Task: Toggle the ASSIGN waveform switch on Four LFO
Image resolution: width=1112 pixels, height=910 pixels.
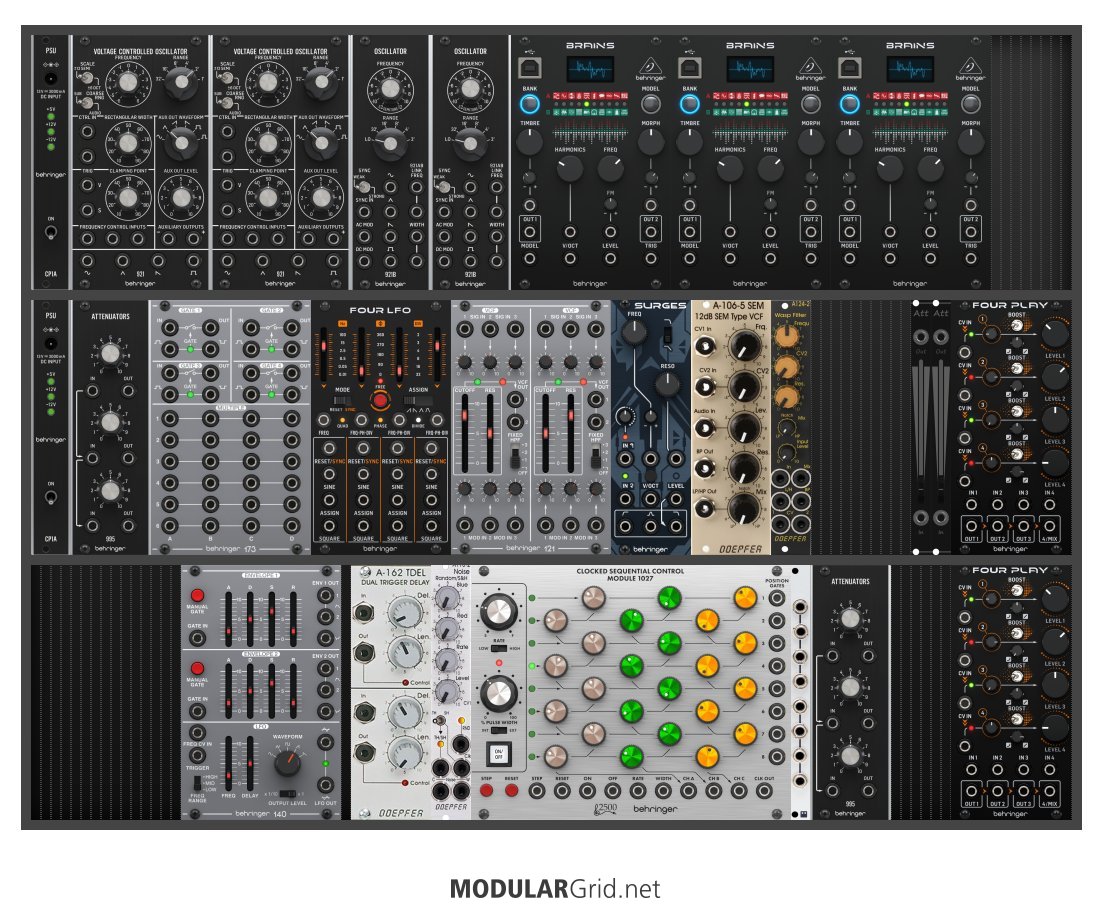Action: tap(417, 401)
